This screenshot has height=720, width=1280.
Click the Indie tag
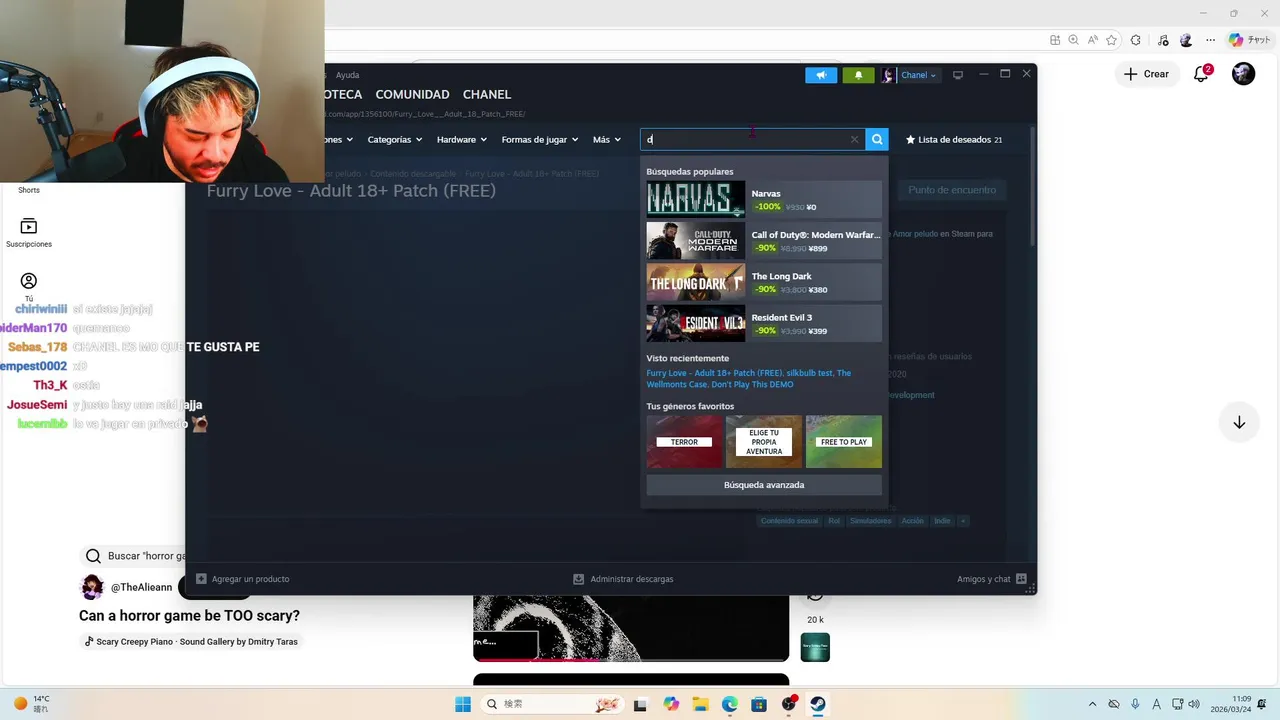click(x=942, y=521)
